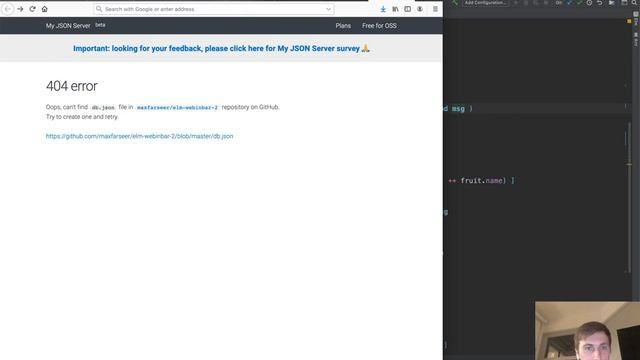Open the Free for OSS link

click(379, 26)
